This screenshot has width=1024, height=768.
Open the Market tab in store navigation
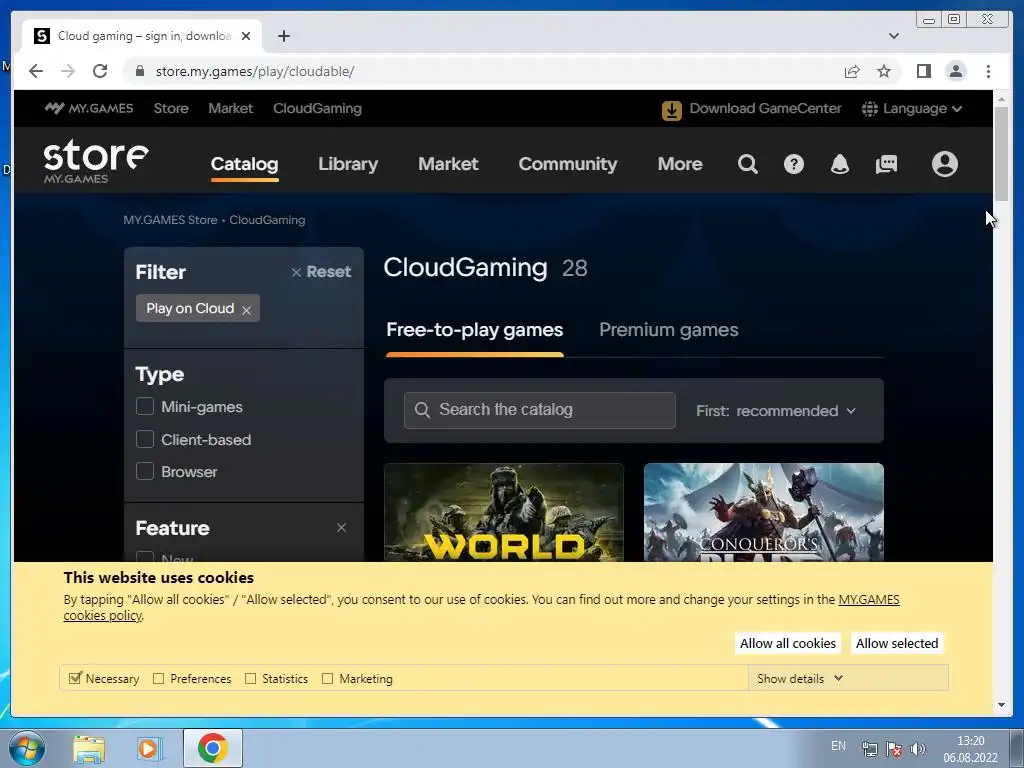[448, 164]
